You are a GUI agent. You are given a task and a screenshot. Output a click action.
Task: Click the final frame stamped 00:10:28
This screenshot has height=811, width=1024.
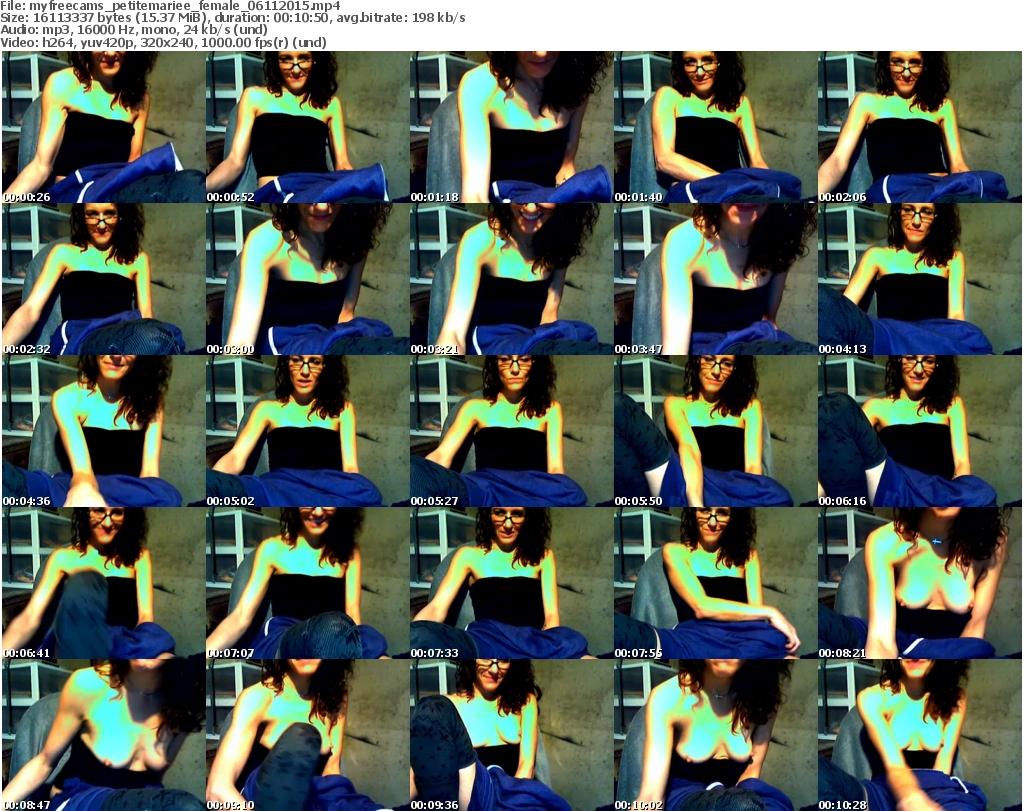[x=920, y=735]
